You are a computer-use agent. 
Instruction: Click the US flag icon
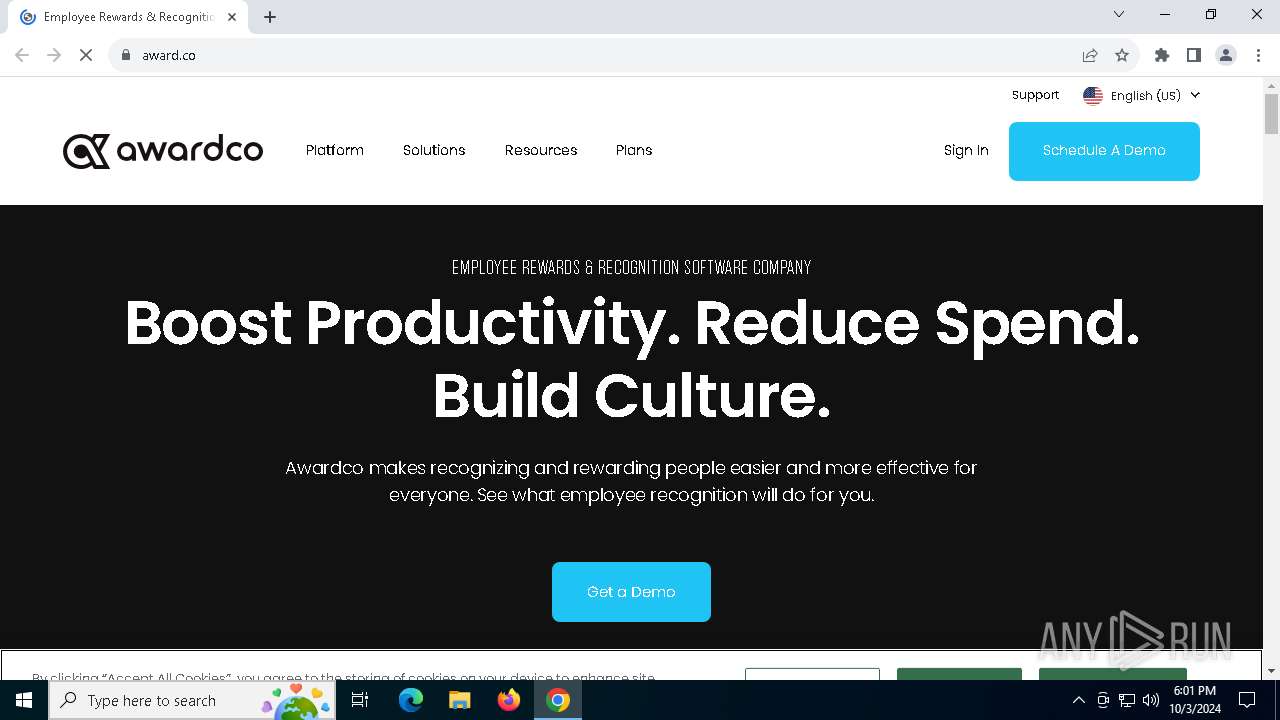tap(1093, 96)
